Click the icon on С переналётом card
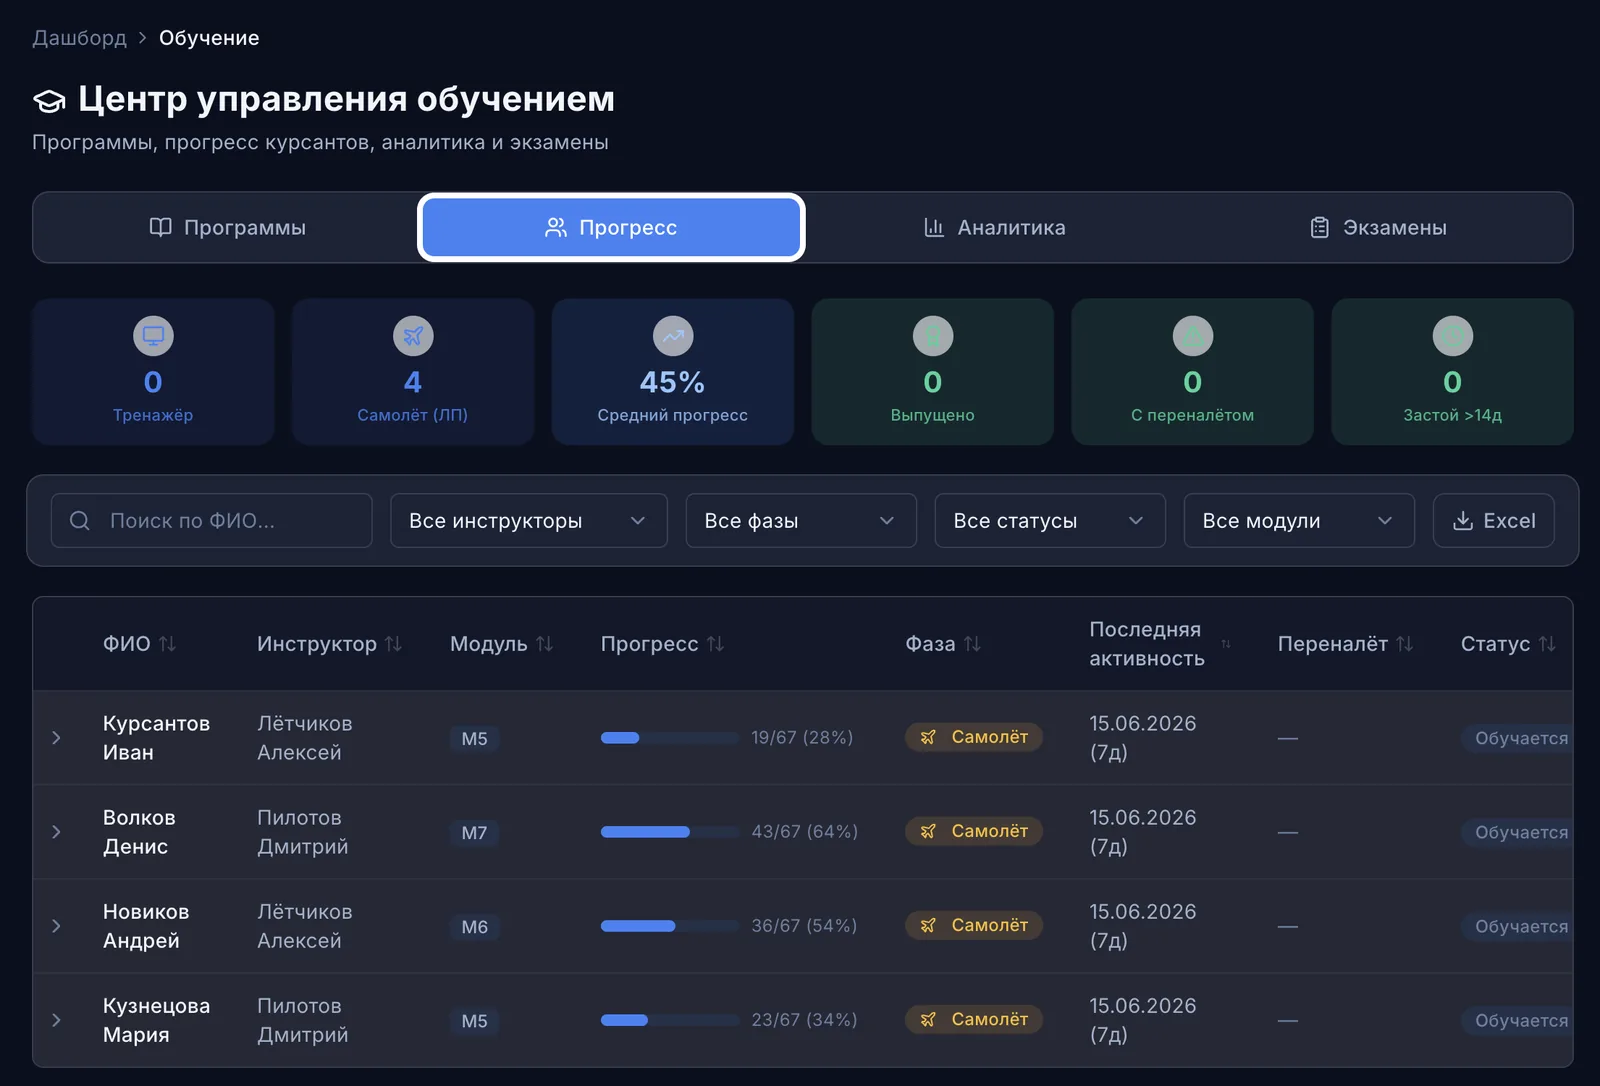This screenshot has height=1086, width=1600. (x=1193, y=336)
